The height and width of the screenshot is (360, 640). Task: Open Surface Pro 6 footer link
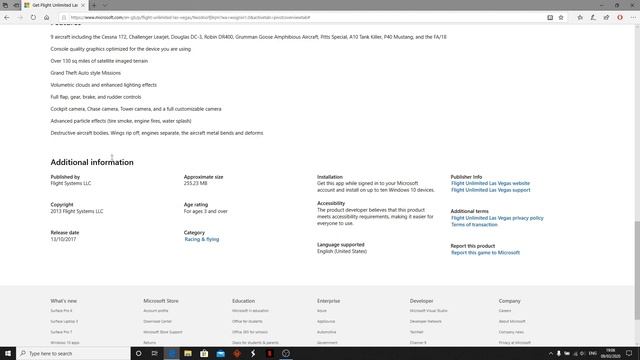[61, 311]
